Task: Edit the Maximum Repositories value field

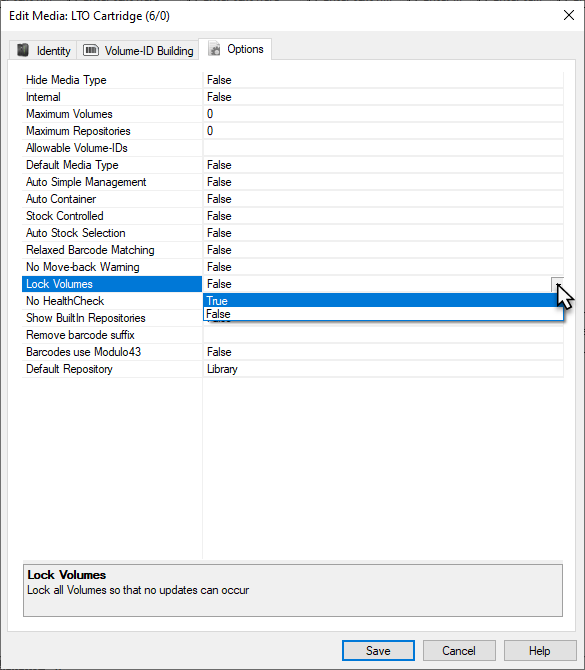Action: click(x=383, y=131)
